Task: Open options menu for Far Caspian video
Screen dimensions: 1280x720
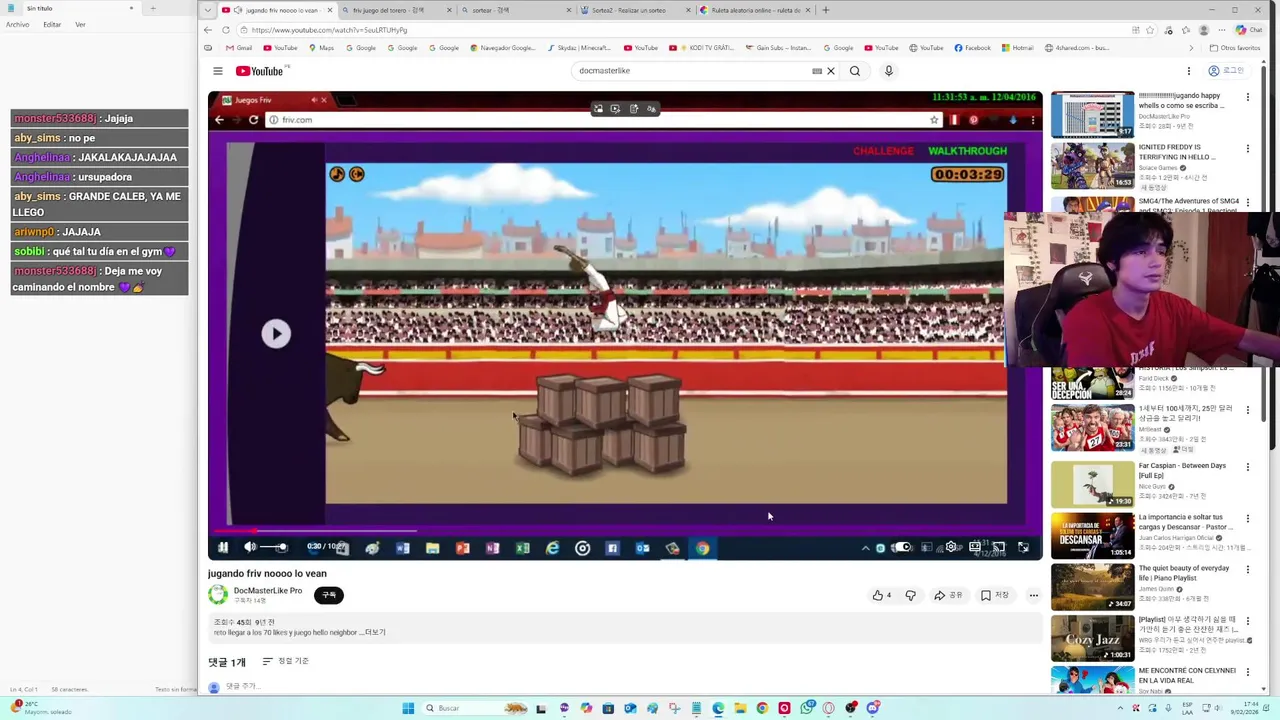Action: pos(1247,467)
